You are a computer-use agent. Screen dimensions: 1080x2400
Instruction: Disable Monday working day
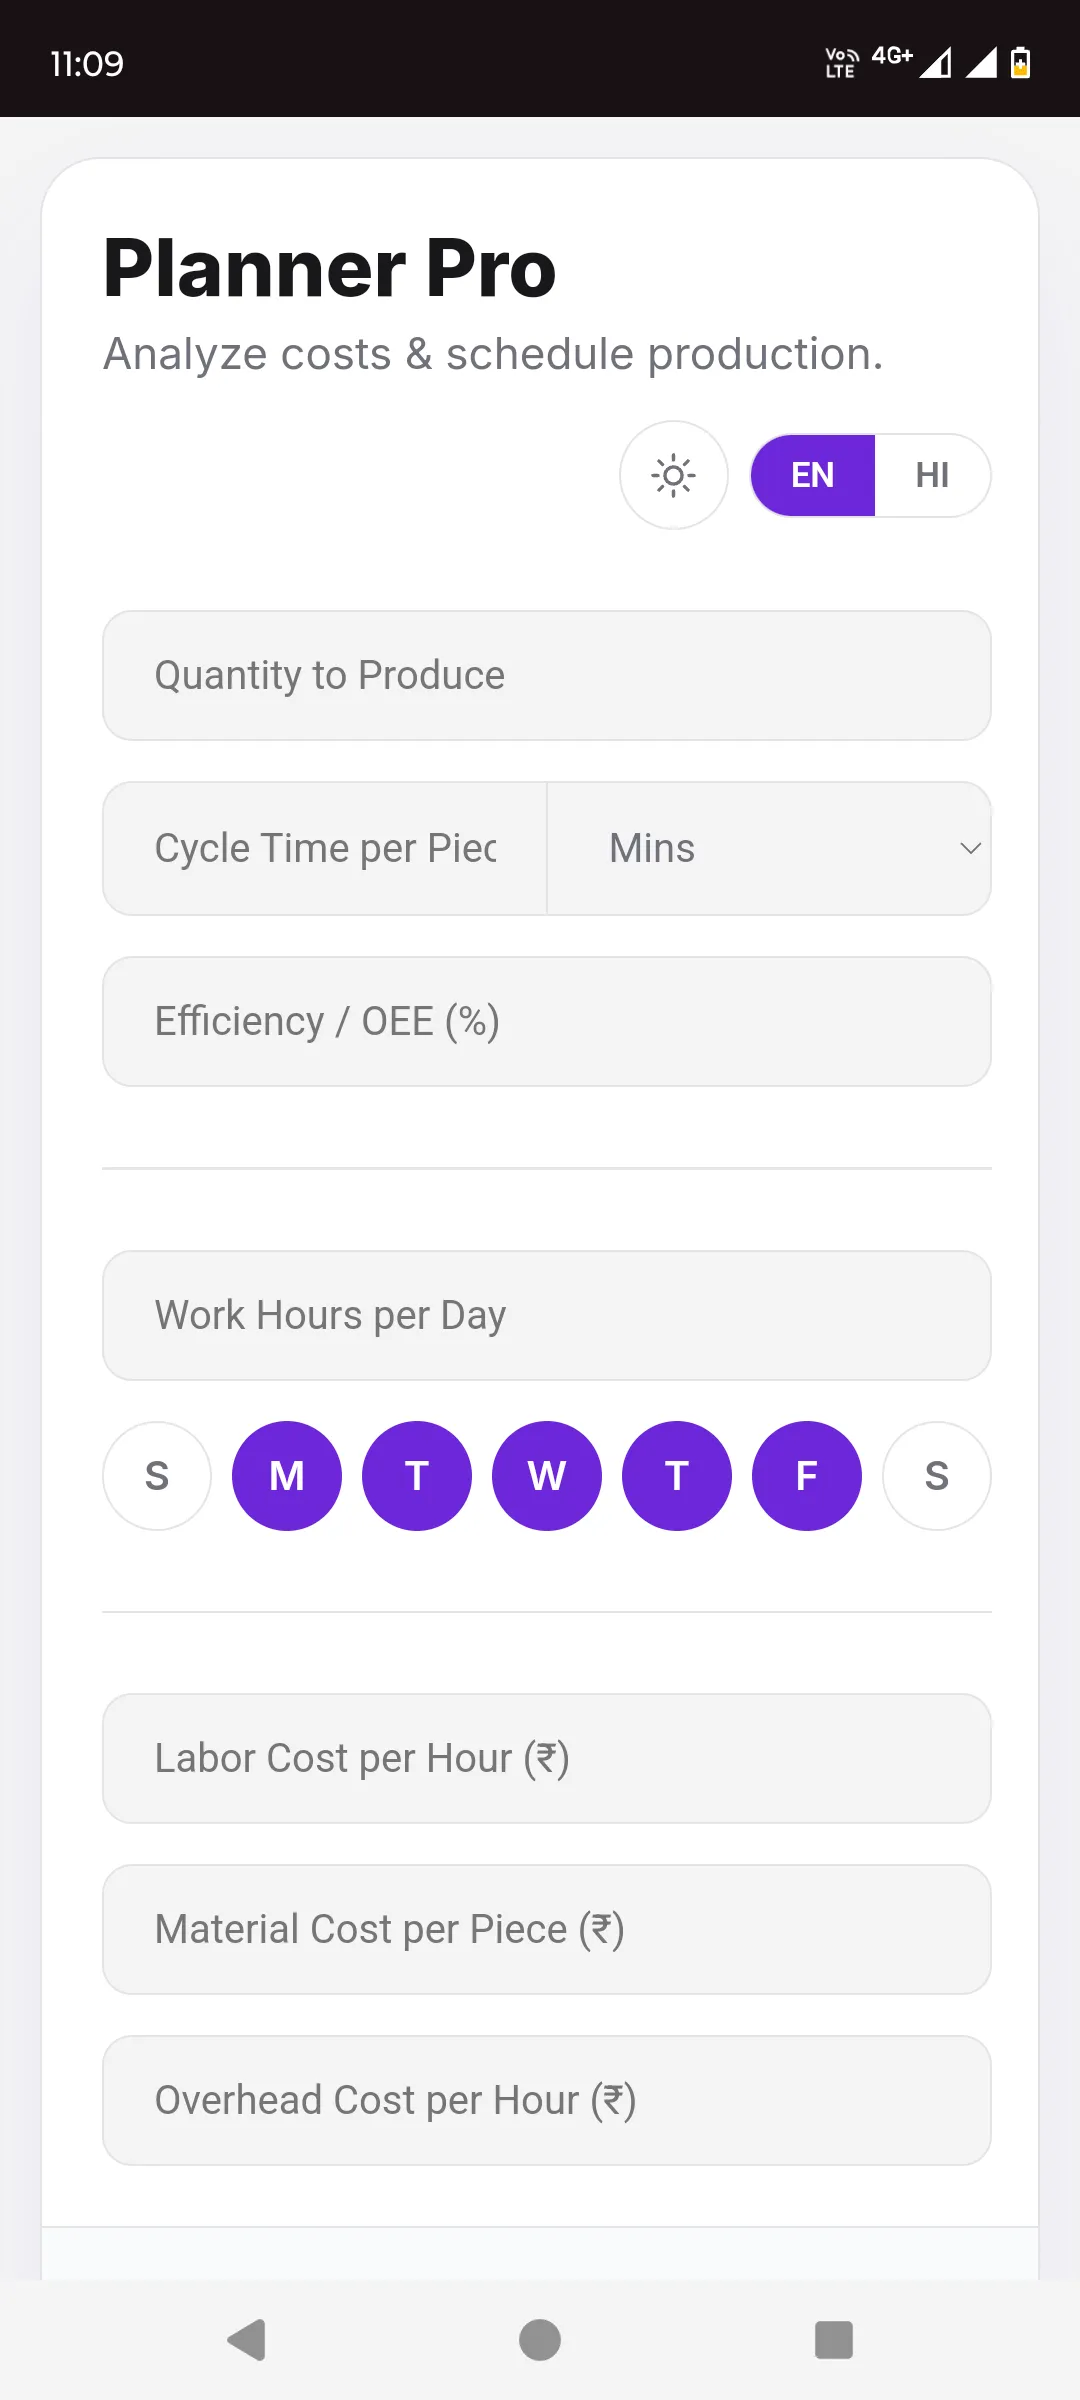click(287, 1476)
